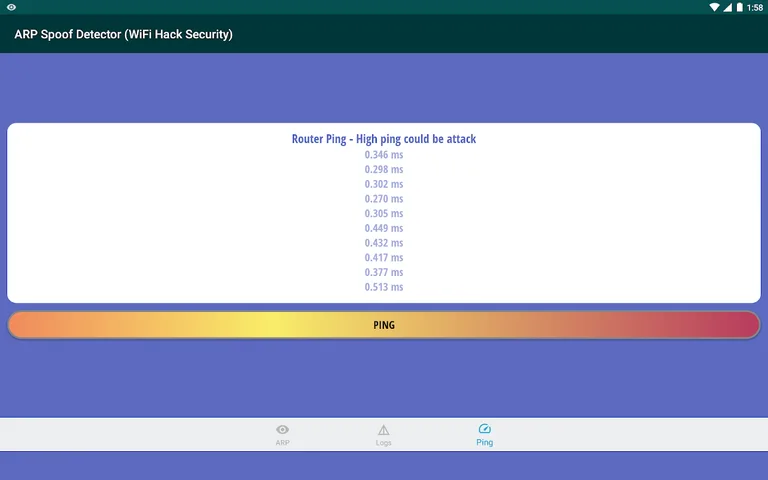
Task: Click the ARP Spoof Detector app title
Action: pos(123,34)
